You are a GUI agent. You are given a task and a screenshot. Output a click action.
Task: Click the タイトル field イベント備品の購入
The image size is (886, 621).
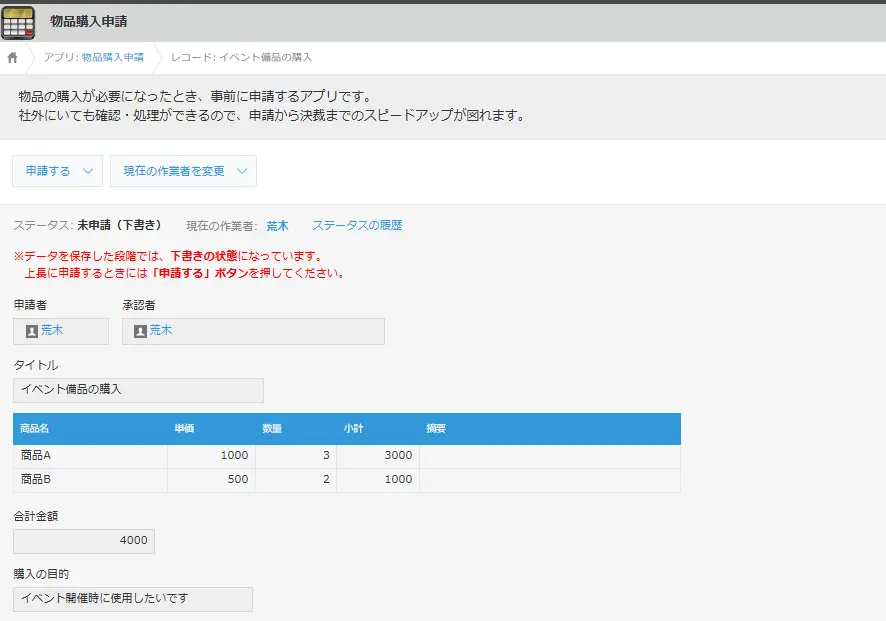click(138, 390)
